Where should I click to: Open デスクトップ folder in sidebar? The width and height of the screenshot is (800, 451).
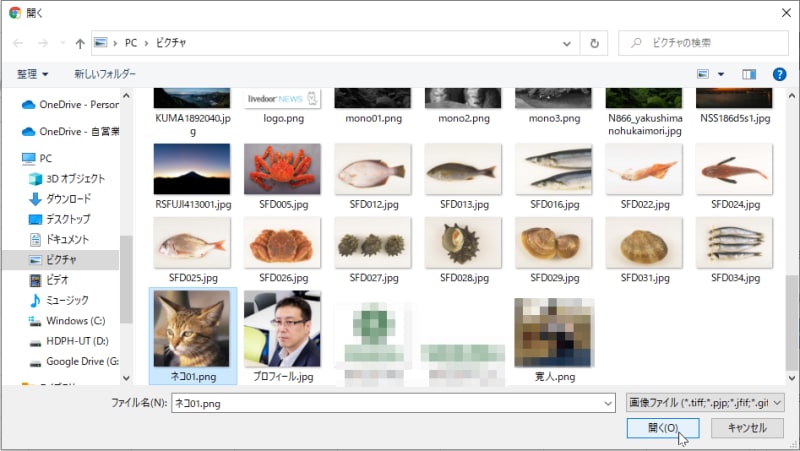(59, 219)
